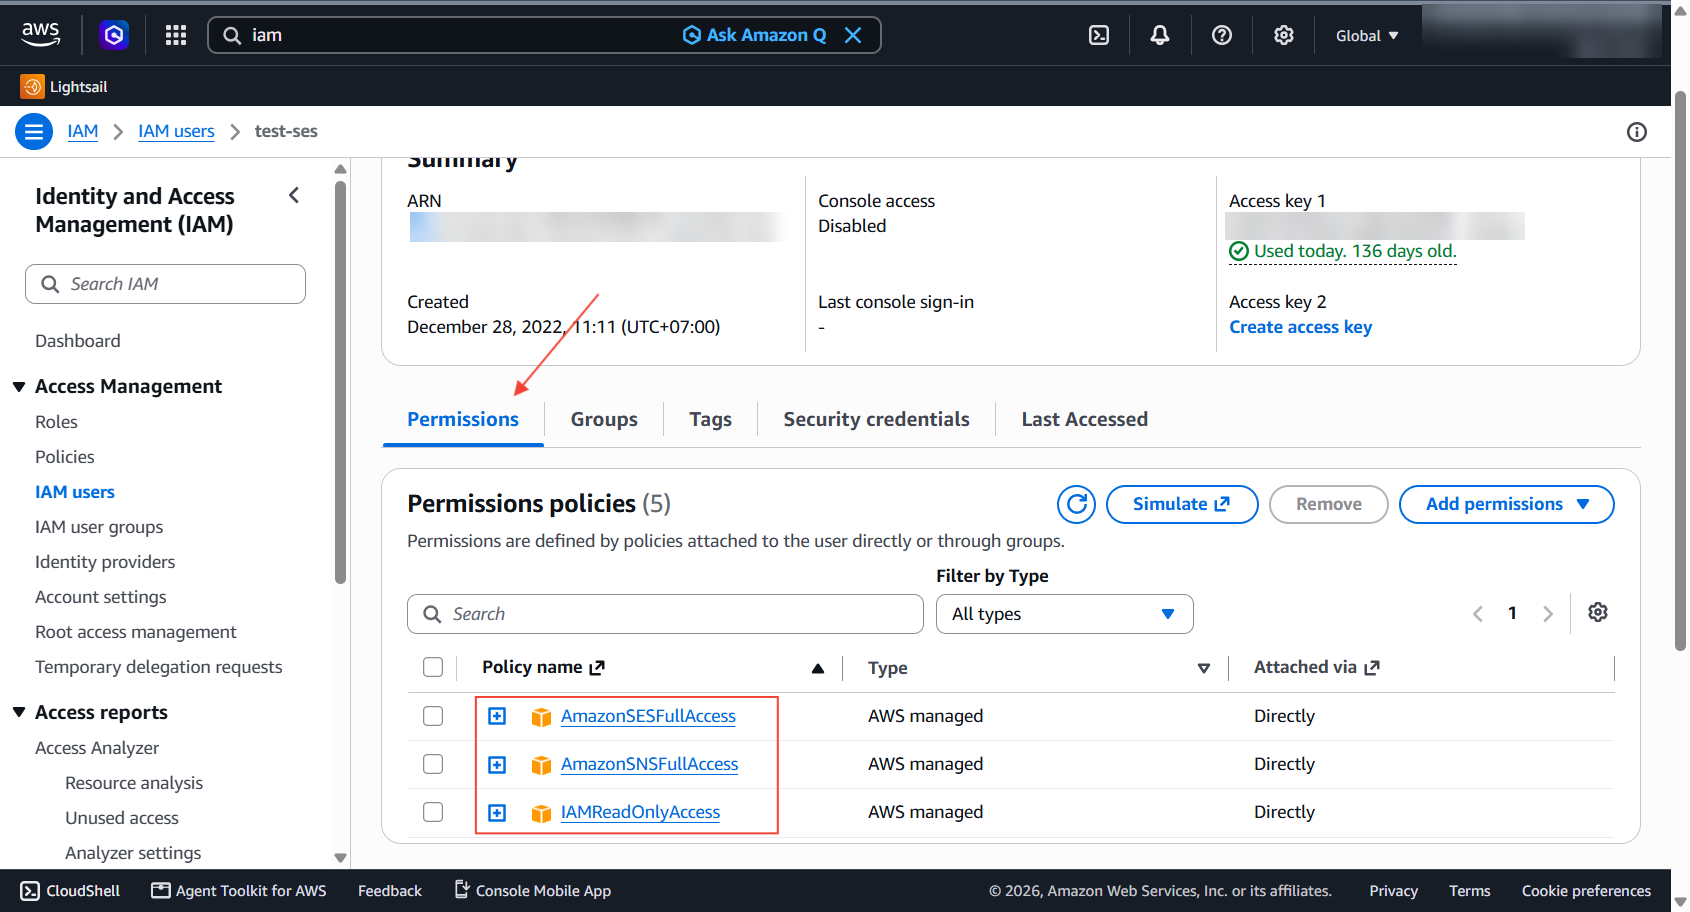Expand the AmazonSNSFullAccess policy details
Screen dimensions: 1690x912
coord(497,765)
